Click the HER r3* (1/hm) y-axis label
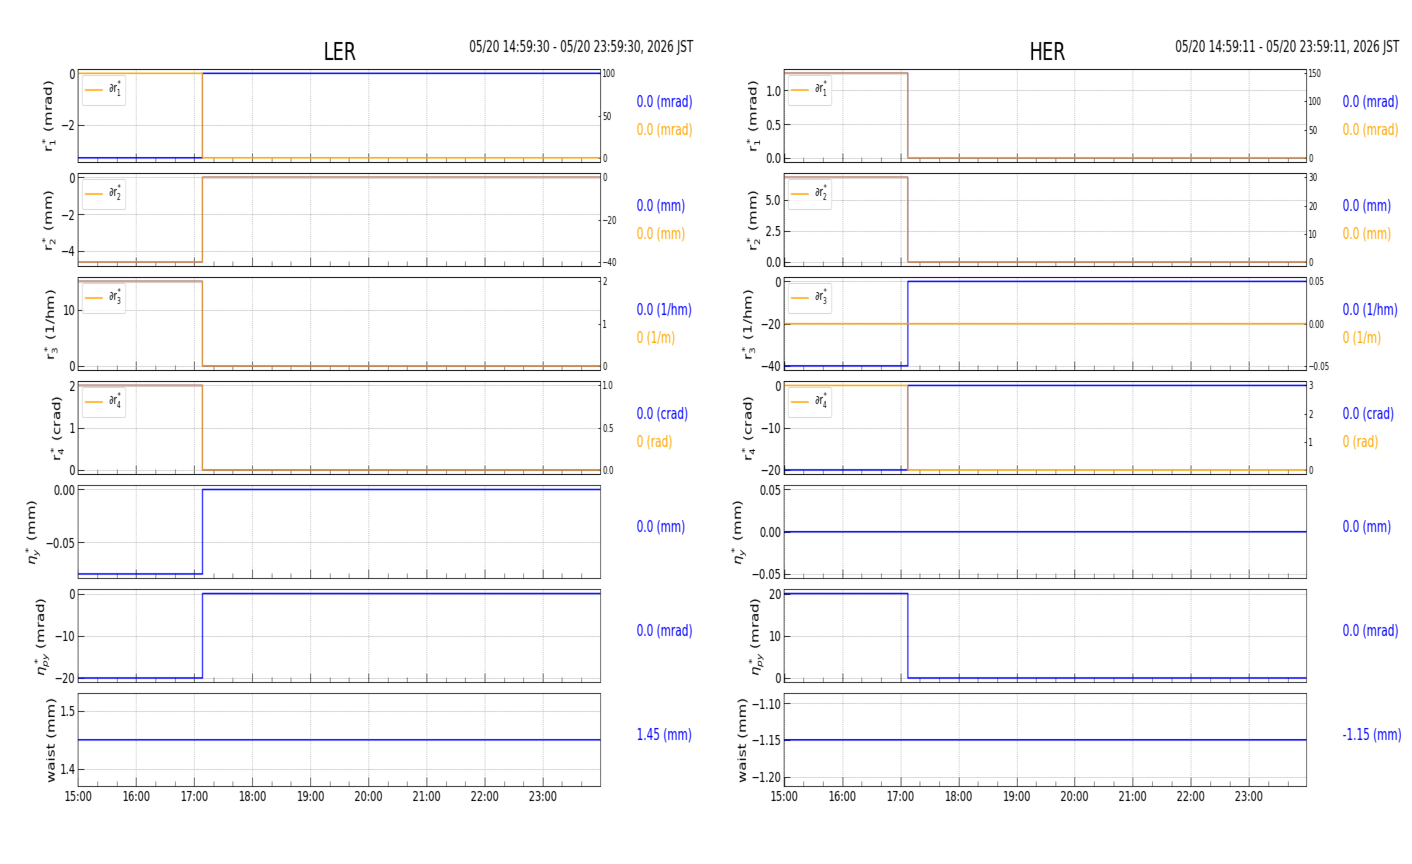 click(x=748, y=324)
